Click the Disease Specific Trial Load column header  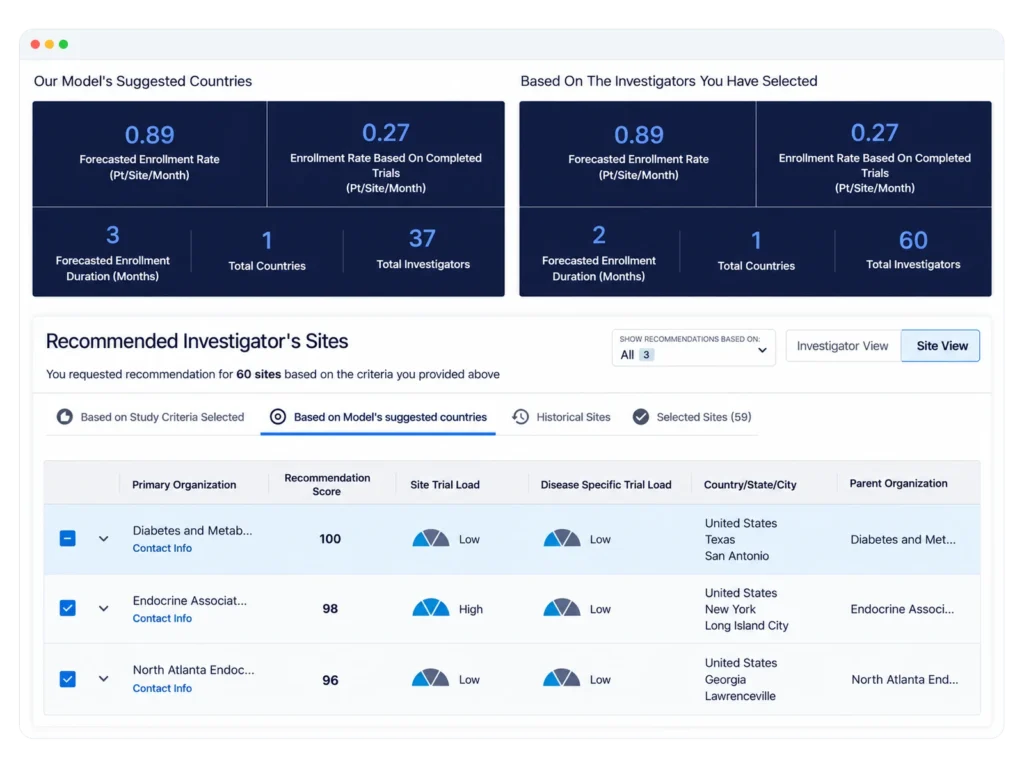pos(606,485)
